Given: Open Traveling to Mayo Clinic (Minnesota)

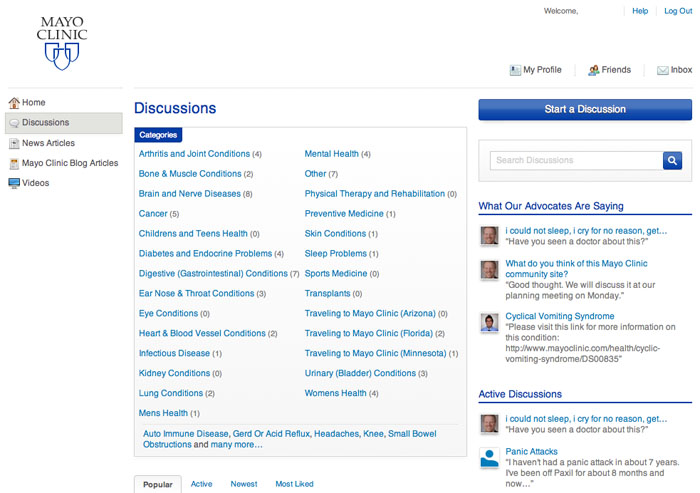Looking at the screenshot, I should (x=375, y=353).
